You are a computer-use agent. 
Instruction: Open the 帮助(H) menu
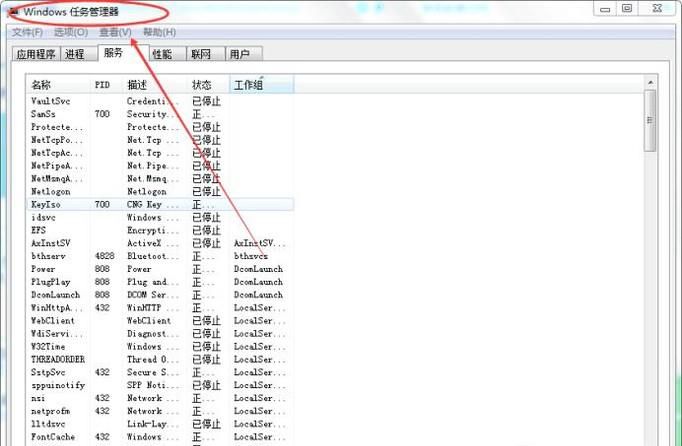(159, 32)
